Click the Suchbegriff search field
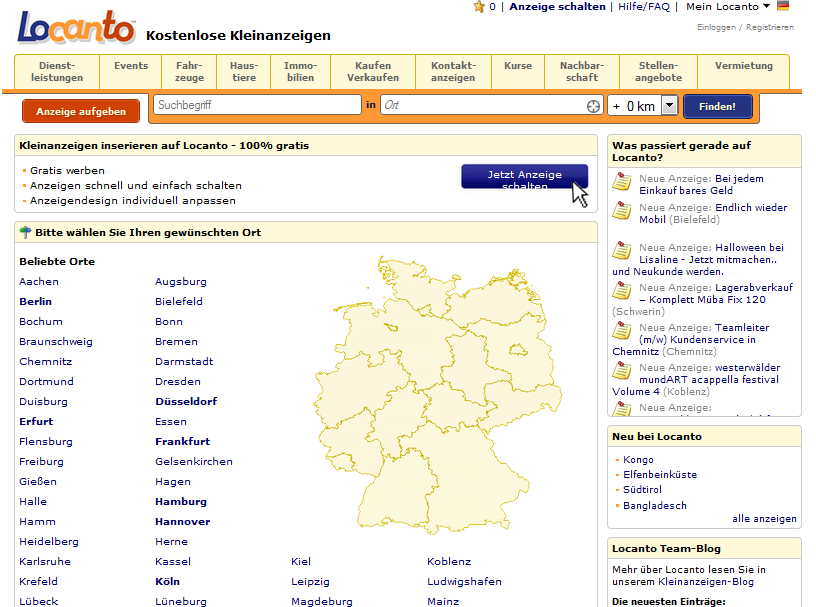The image size is (816, 607). [x=258, y=105]
